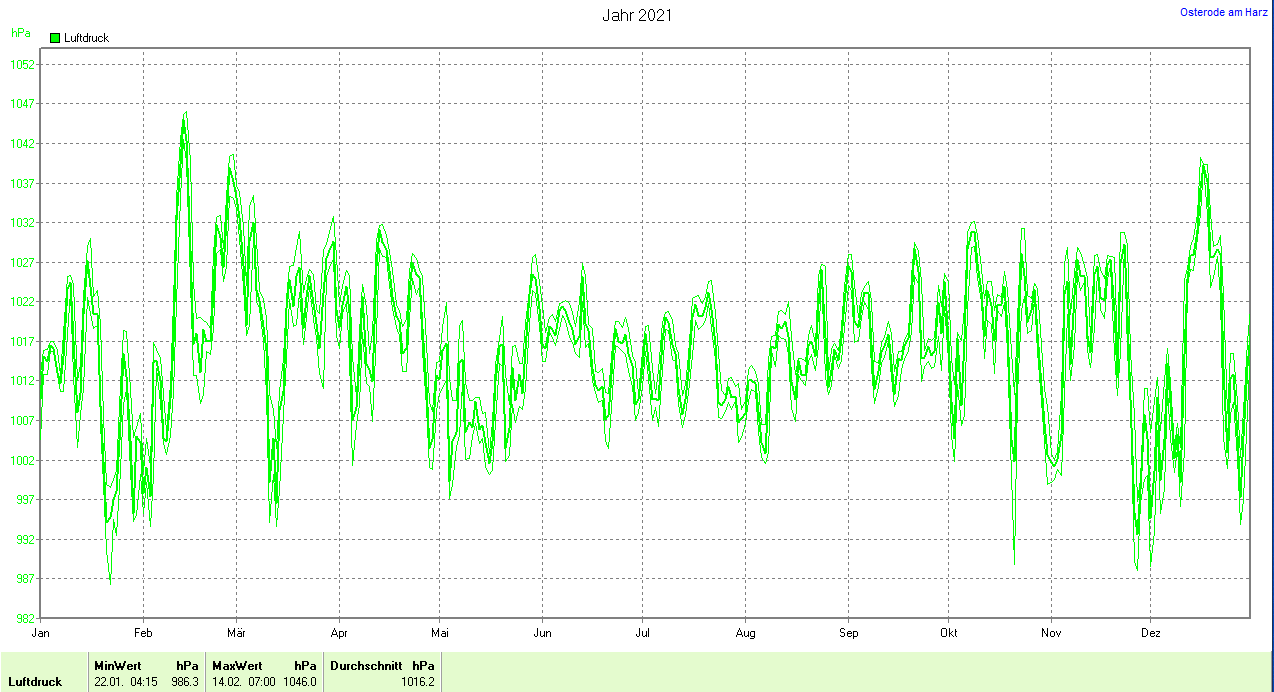Click the hPa axis unit label
The height and width of the screenshot is (692, 1274).
coord(20,33)
